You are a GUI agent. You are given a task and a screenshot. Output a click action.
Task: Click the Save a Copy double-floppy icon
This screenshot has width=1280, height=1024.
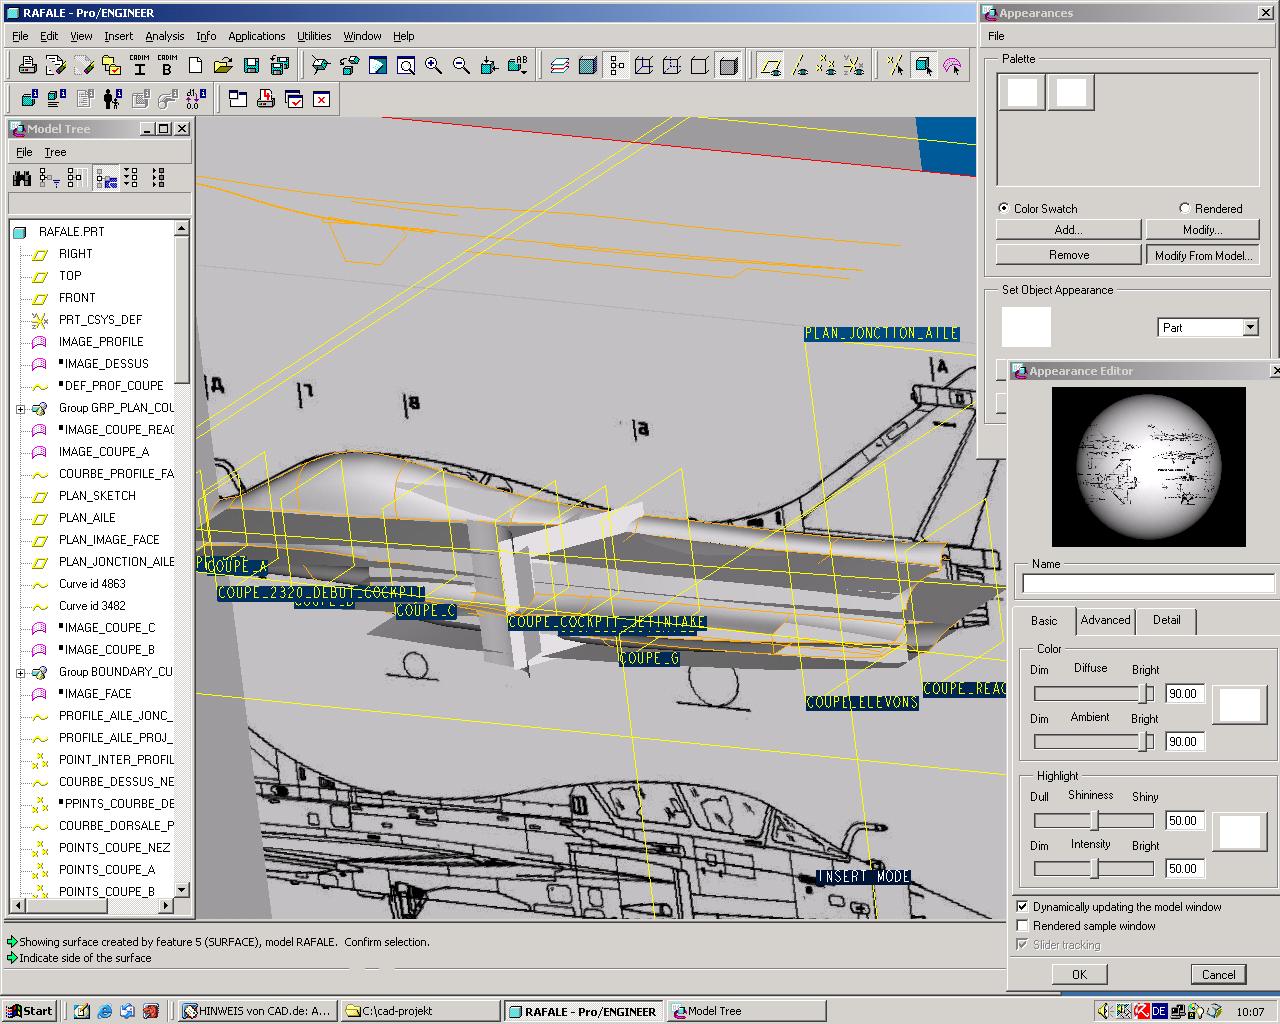pos(279,66)
